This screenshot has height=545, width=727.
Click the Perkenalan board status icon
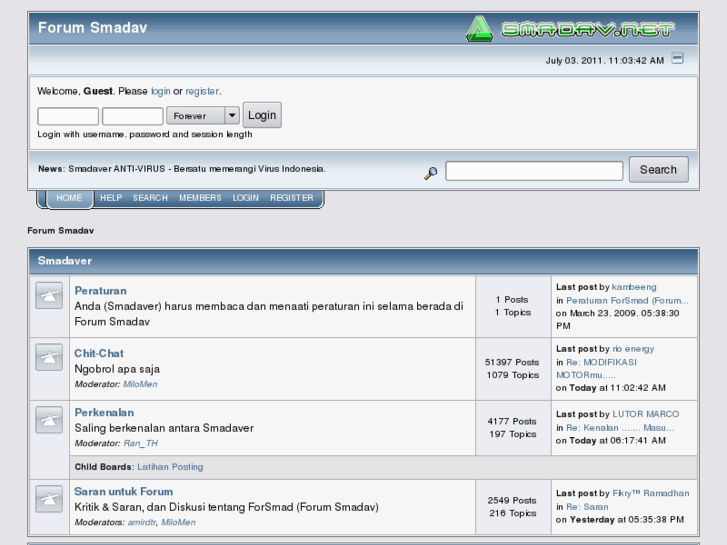(49, 420)
